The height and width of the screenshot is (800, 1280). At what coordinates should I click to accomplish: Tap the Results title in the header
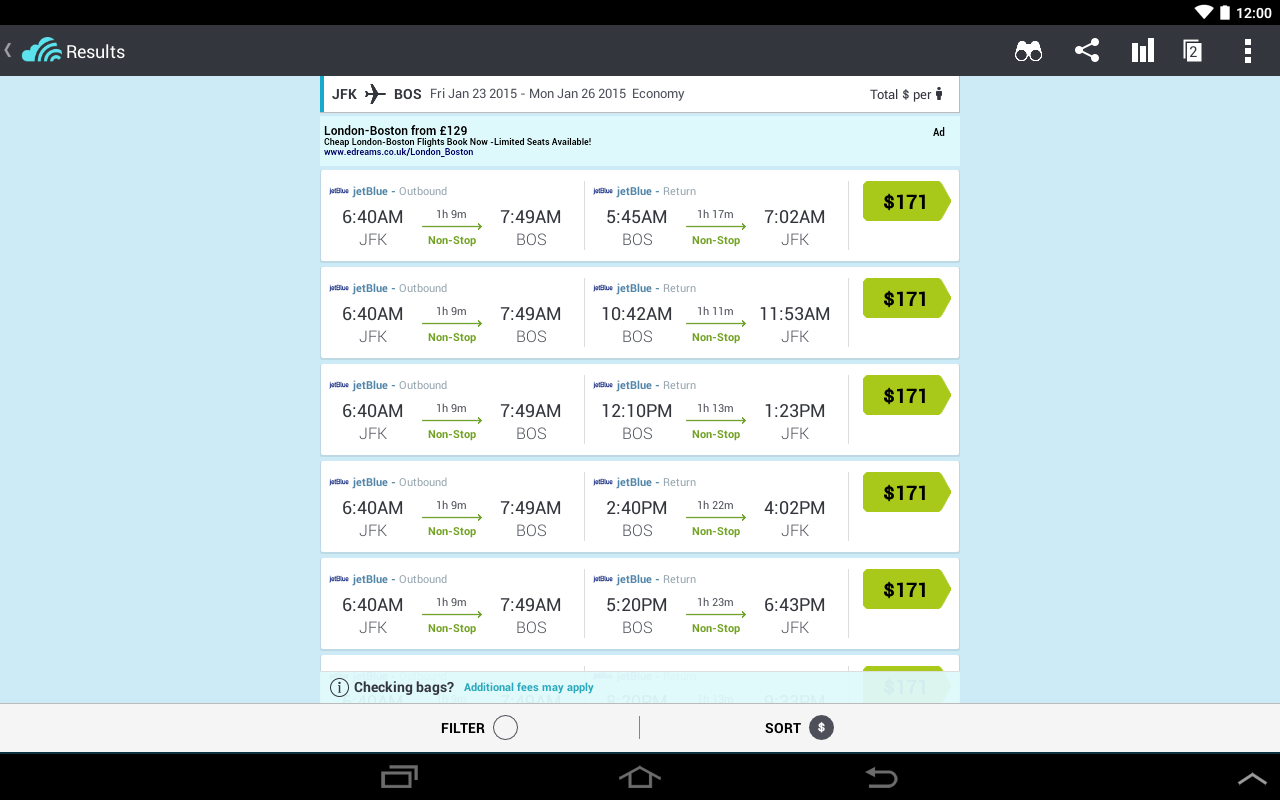pos(96,51)
